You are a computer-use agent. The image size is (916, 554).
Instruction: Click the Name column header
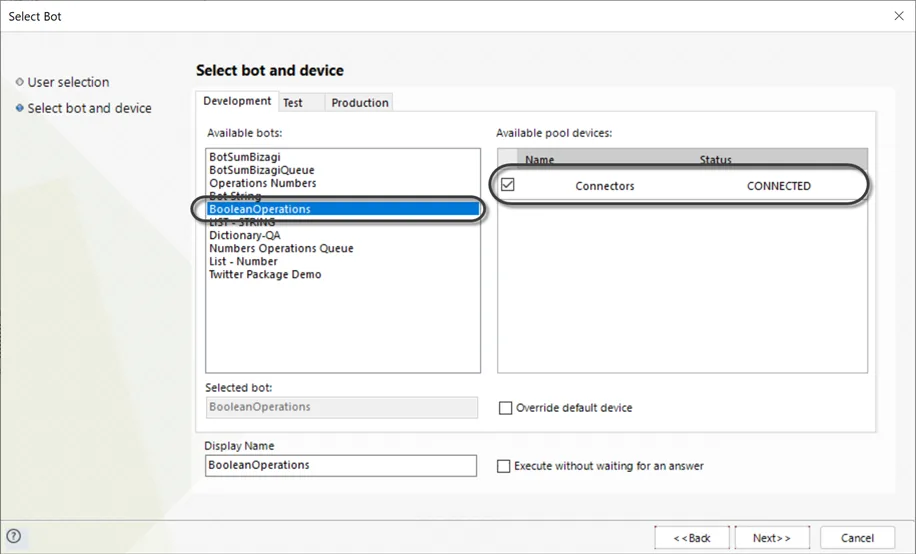click(539, 160)
